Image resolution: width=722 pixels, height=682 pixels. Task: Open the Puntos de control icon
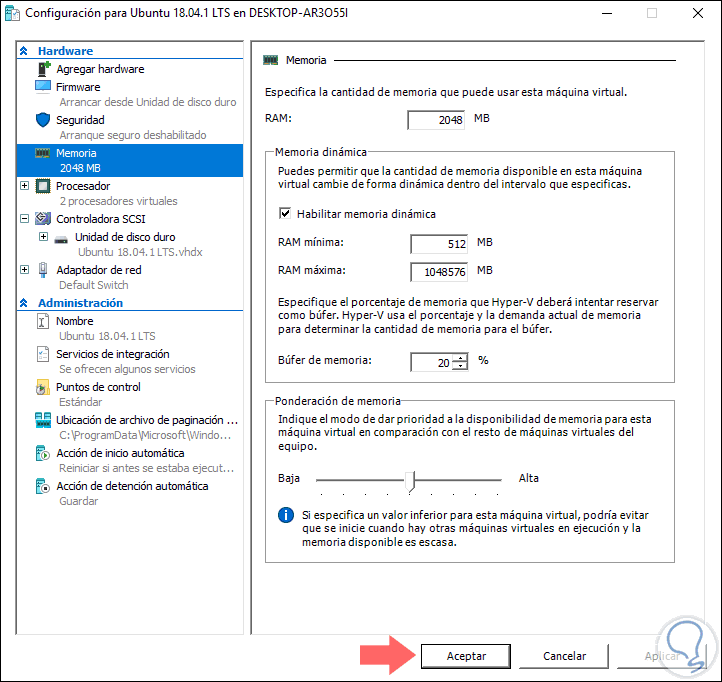coord(42,387)
